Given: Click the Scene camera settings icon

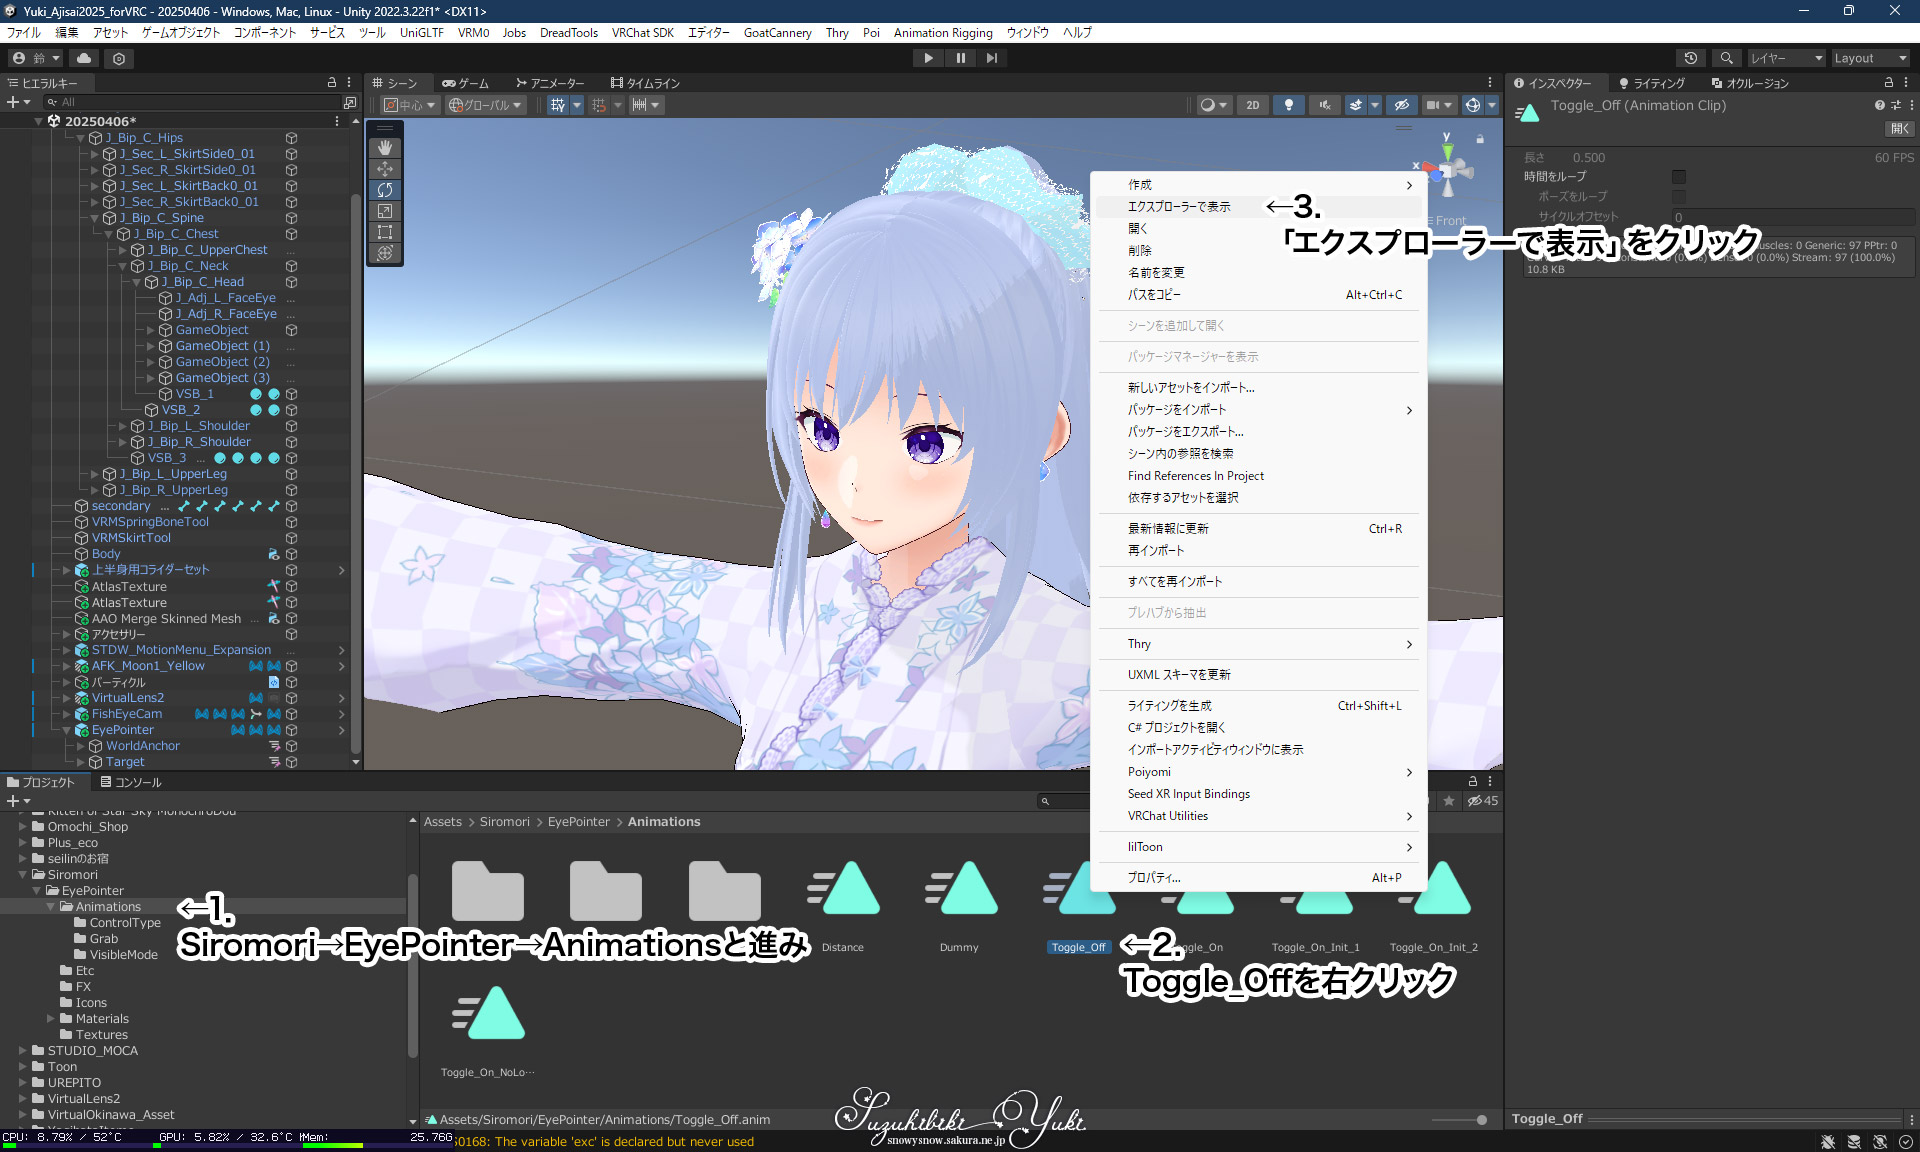Looking at the screenshot, I should (x=1438, y=105).
